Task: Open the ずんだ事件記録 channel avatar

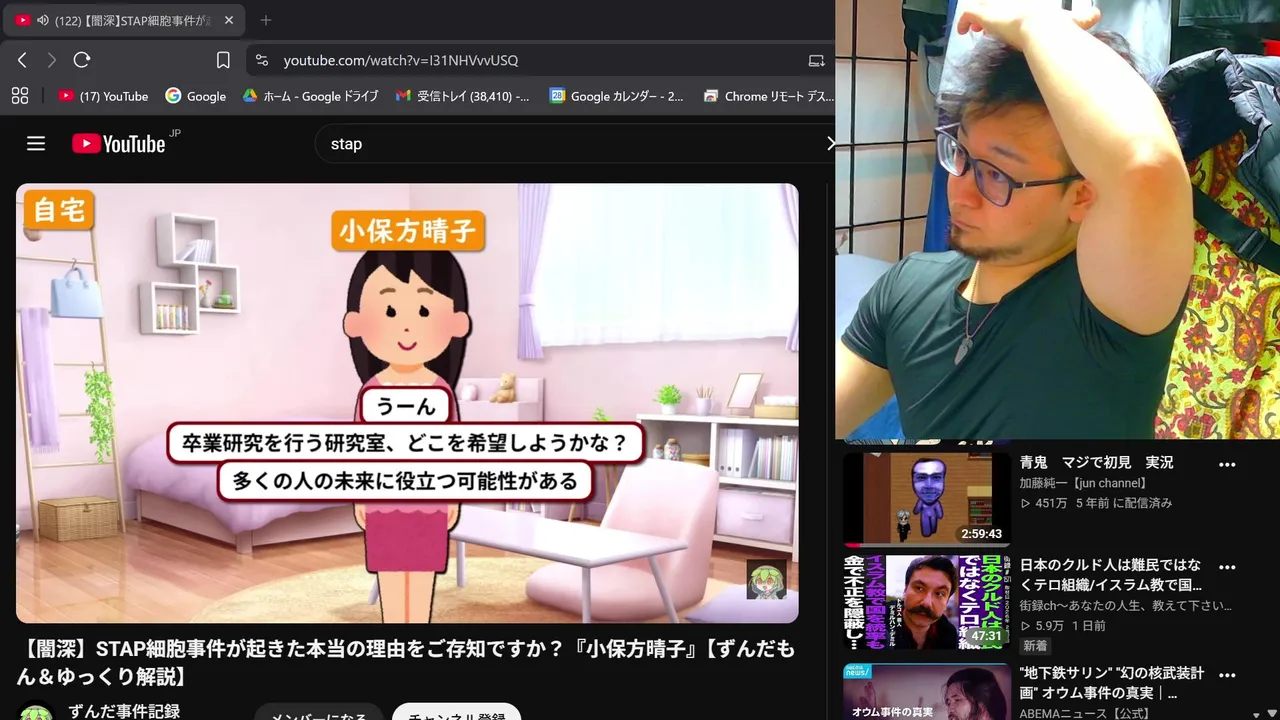Action: (x=36, y=712)
